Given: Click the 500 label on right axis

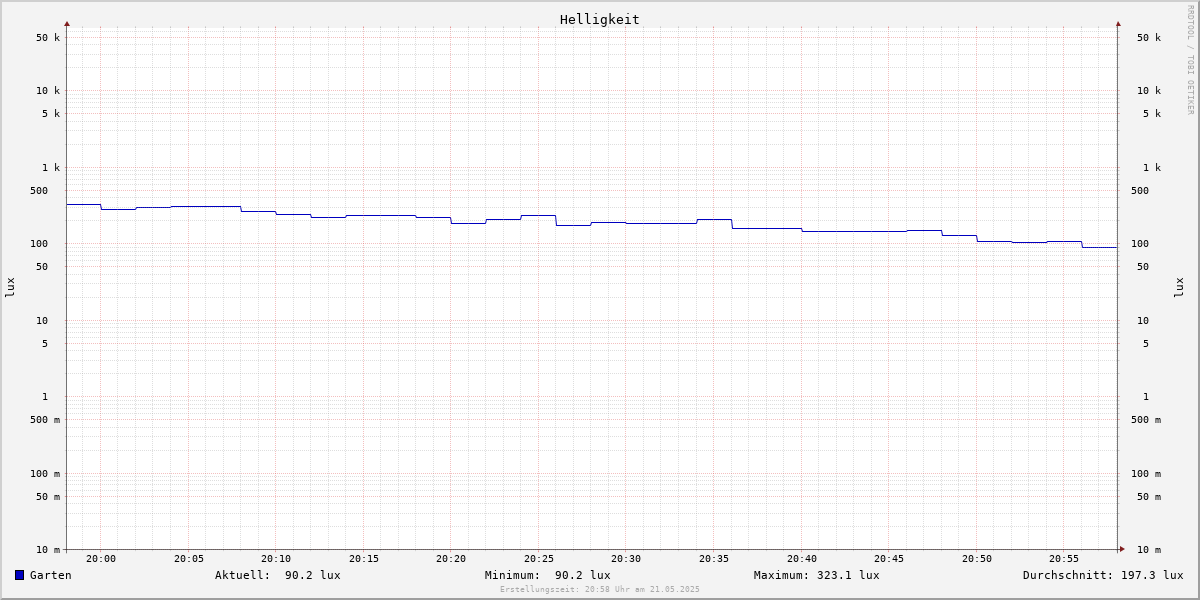Looking at the screenshot, I should [1140, 191].
